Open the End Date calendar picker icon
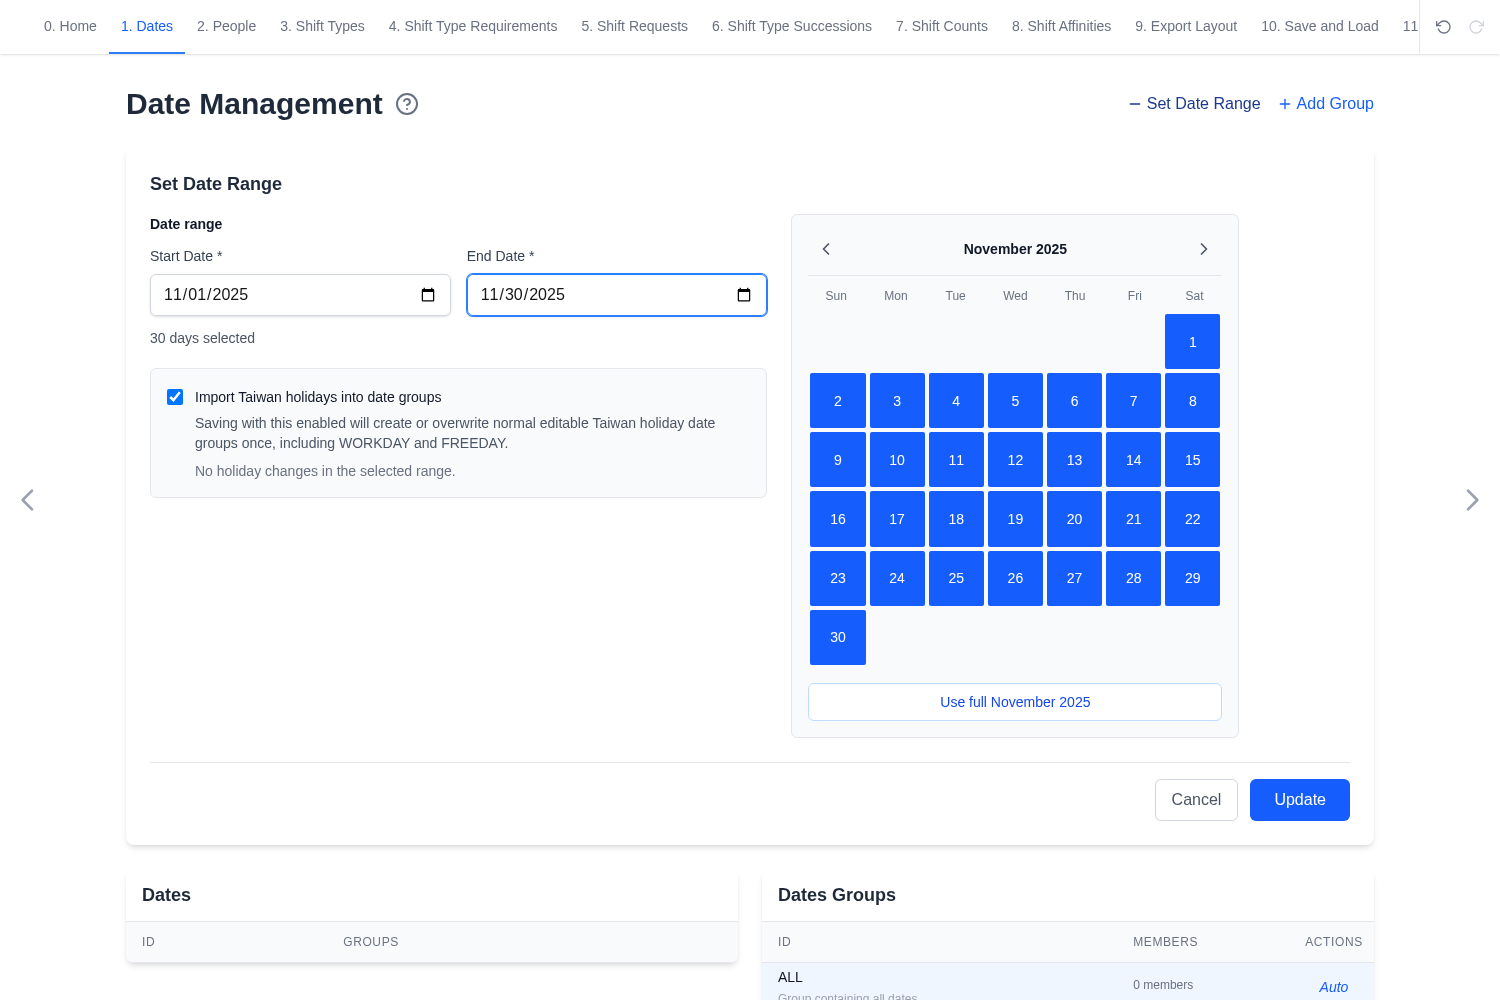 coord(744,295)
